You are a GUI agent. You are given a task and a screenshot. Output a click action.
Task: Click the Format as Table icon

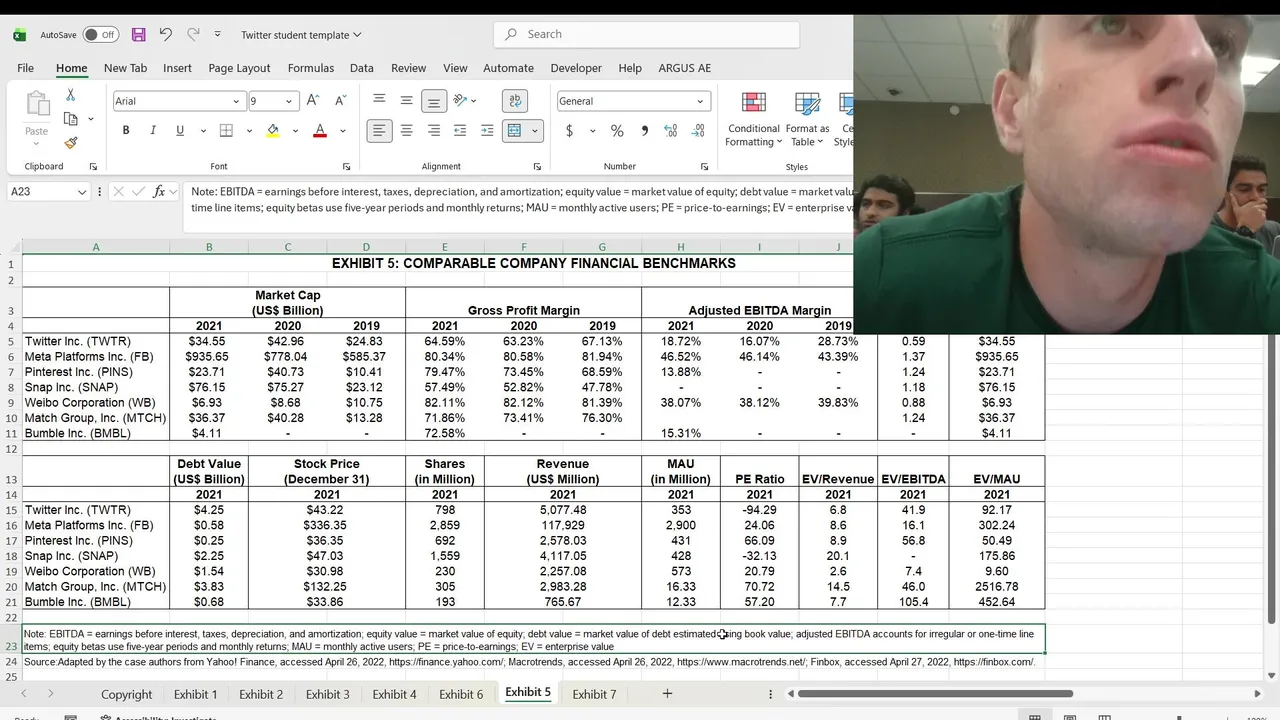[x=807, y=103]
